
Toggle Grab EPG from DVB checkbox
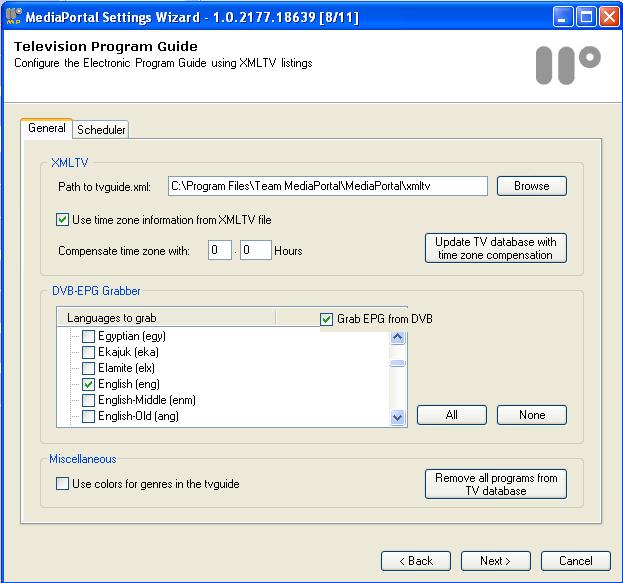tap(326, 319)
